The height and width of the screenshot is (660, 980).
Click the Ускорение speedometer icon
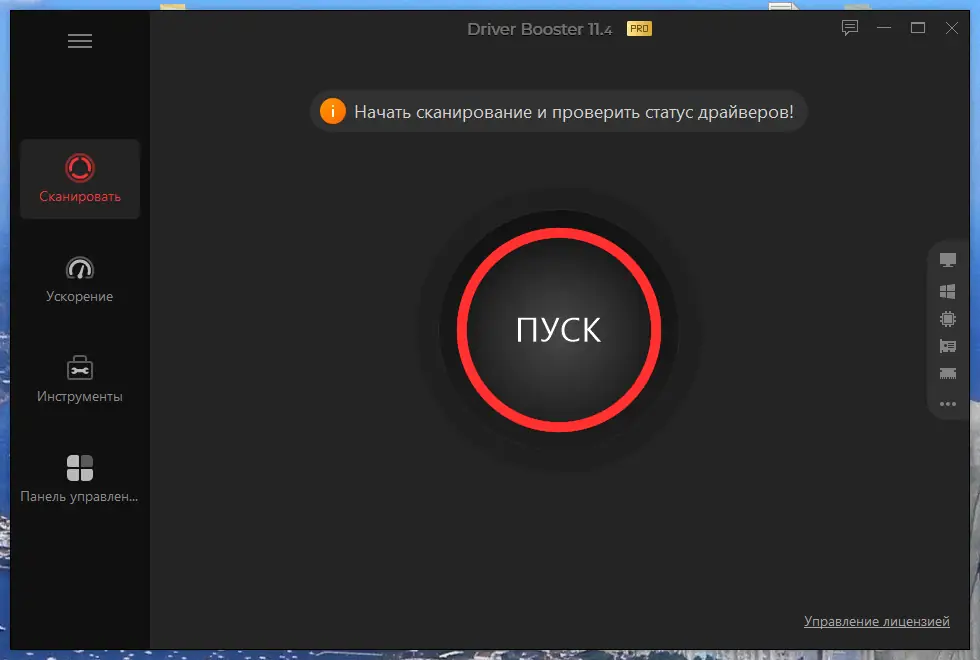tap(79, 265)
